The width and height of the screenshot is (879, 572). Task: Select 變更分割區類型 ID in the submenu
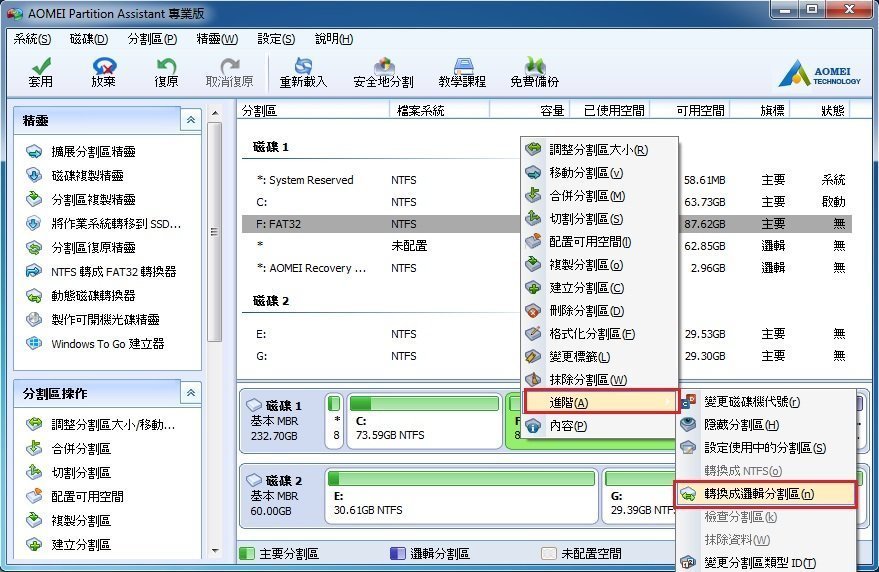point(766,562)
